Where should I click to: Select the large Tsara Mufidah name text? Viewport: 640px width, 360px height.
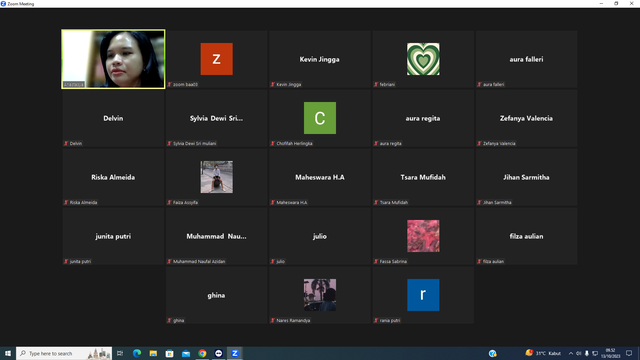pyautogui.click(x=423, y=177)
